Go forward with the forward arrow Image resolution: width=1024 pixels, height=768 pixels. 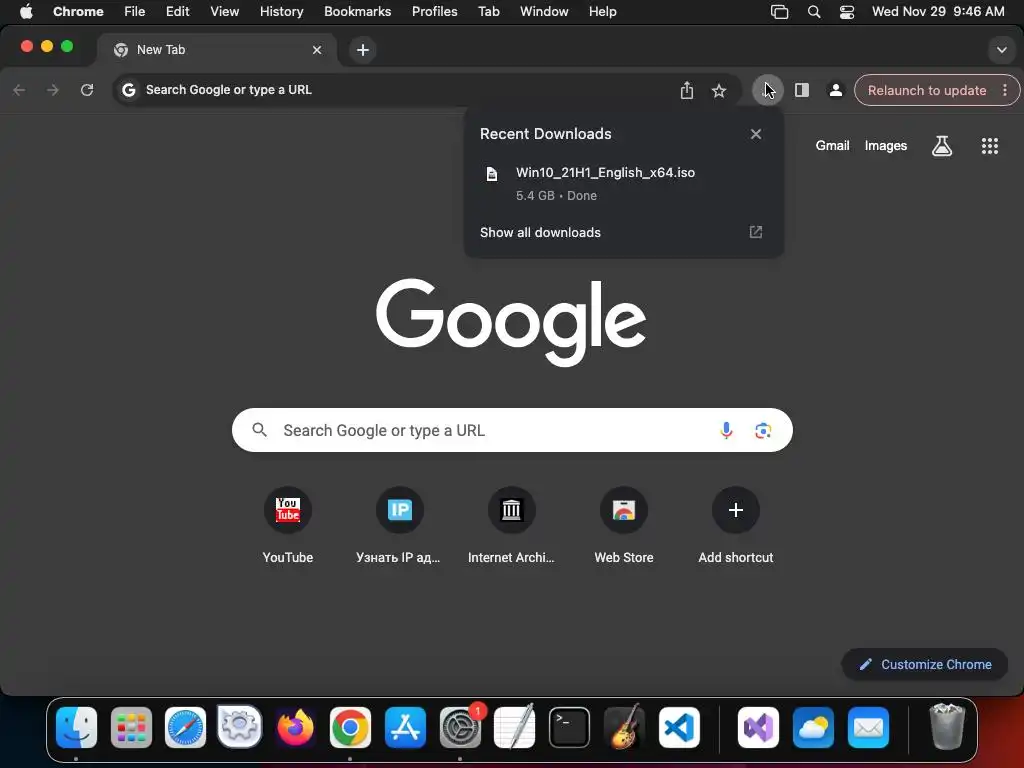coord(53,90)
